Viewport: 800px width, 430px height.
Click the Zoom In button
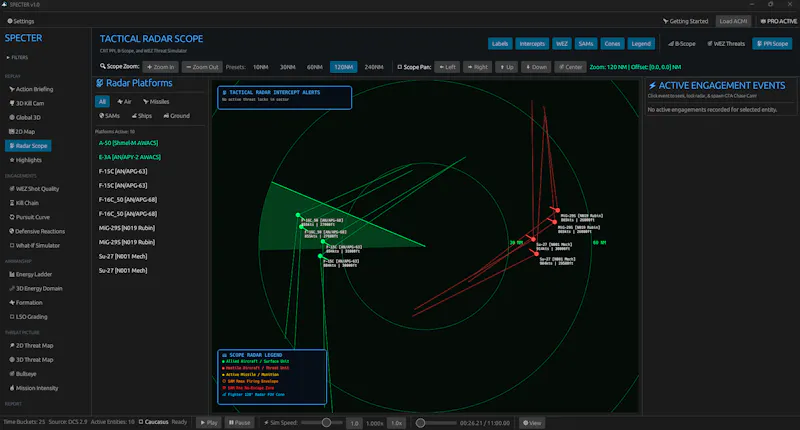(x=161, y=67)
